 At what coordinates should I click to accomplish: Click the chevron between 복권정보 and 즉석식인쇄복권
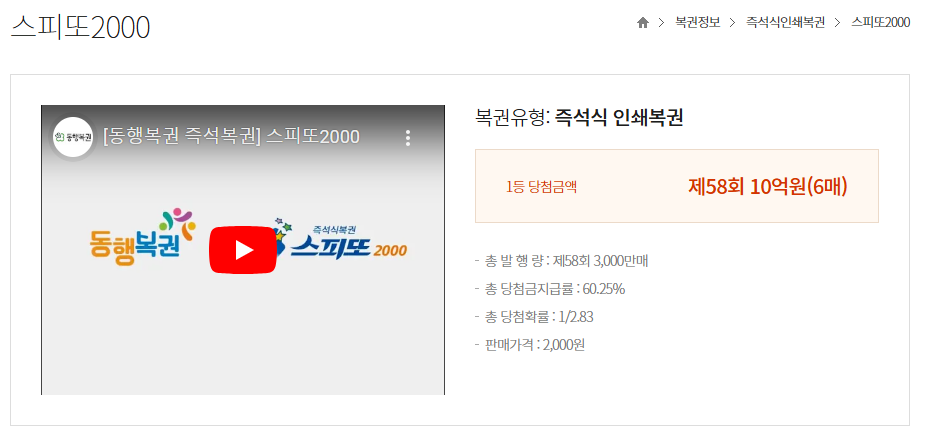[x=733, y=23]
